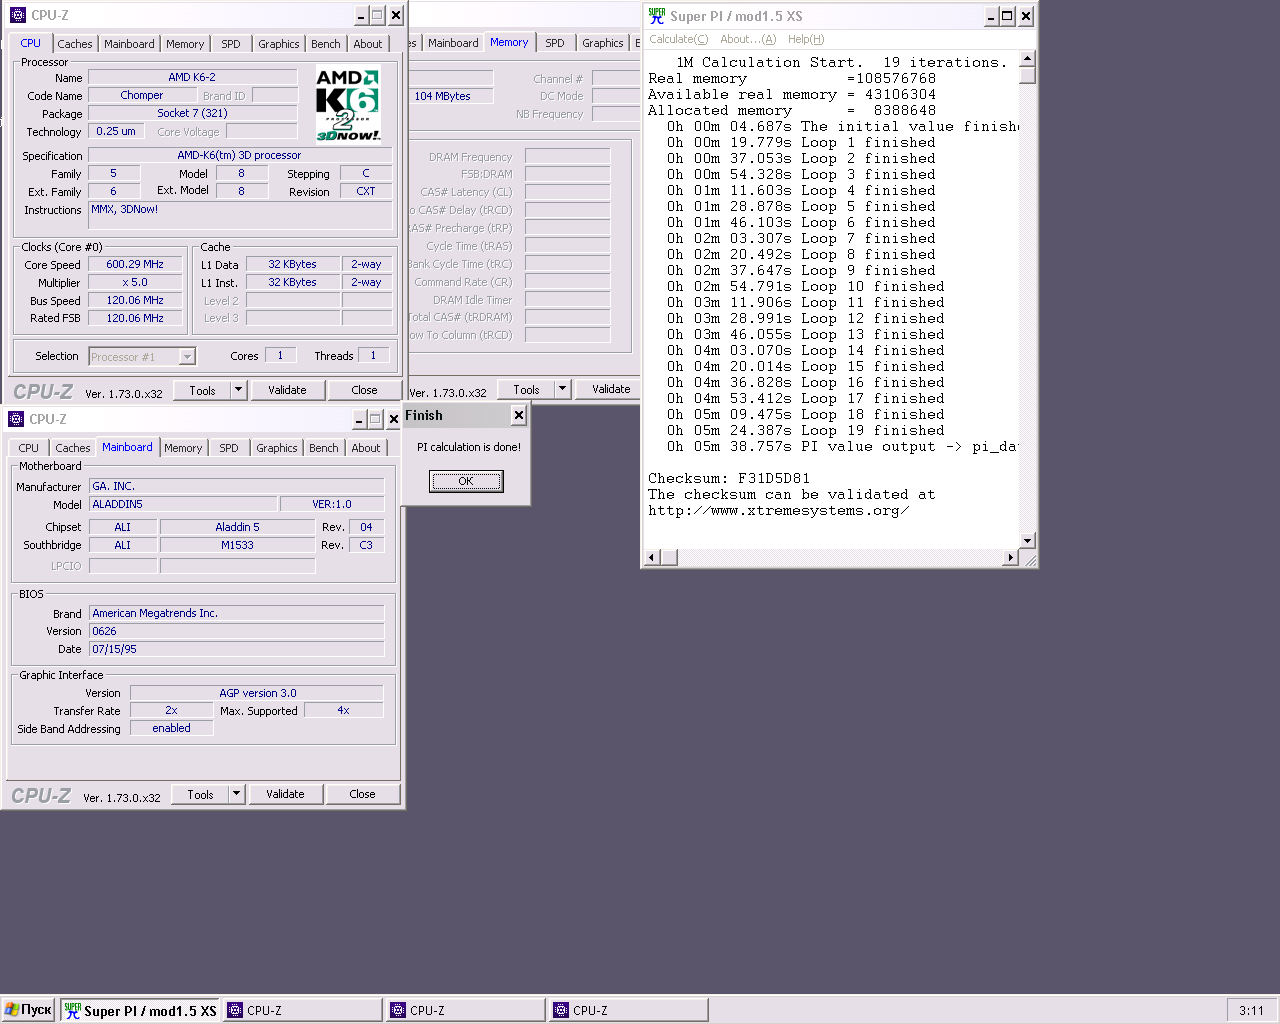The image size is (1280, 1024).
Task: Click Validate in the Mainboard tab window
Action: [x=285, y=794]
